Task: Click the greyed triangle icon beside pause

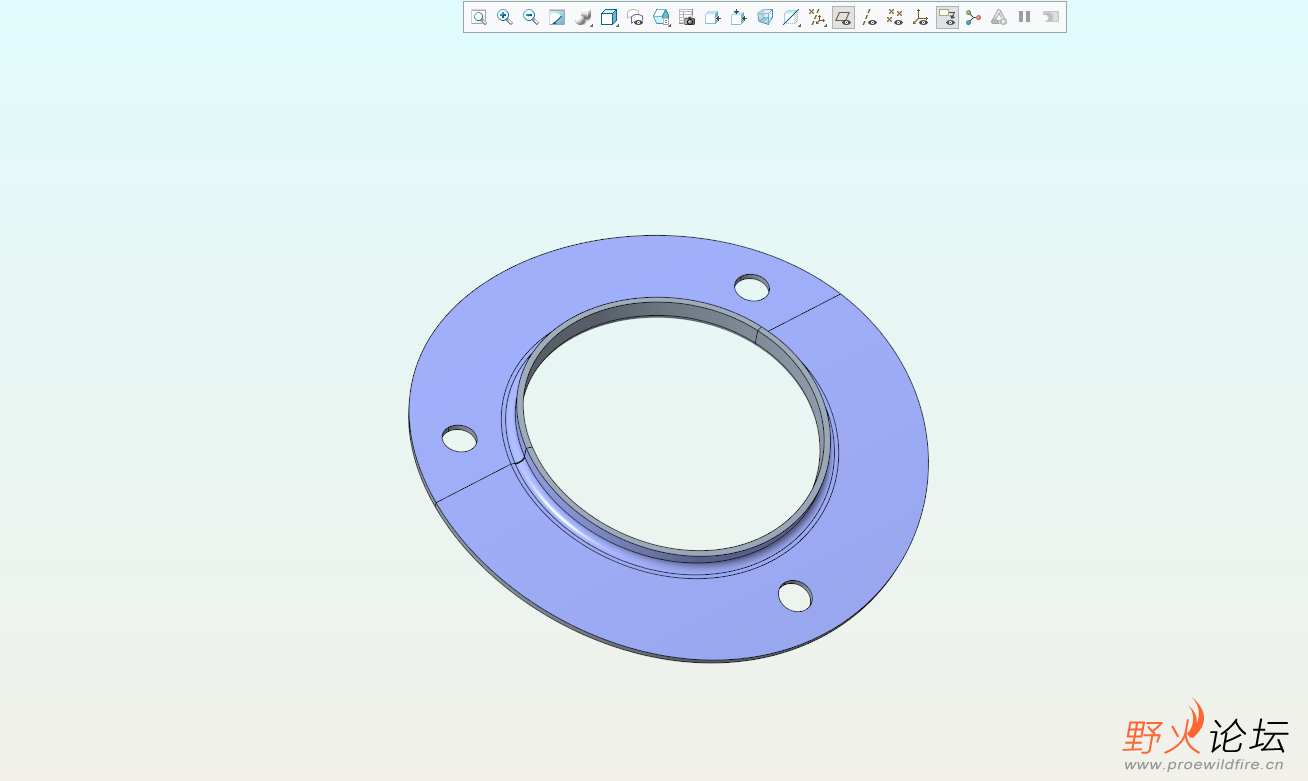Action: pos(999,17)
